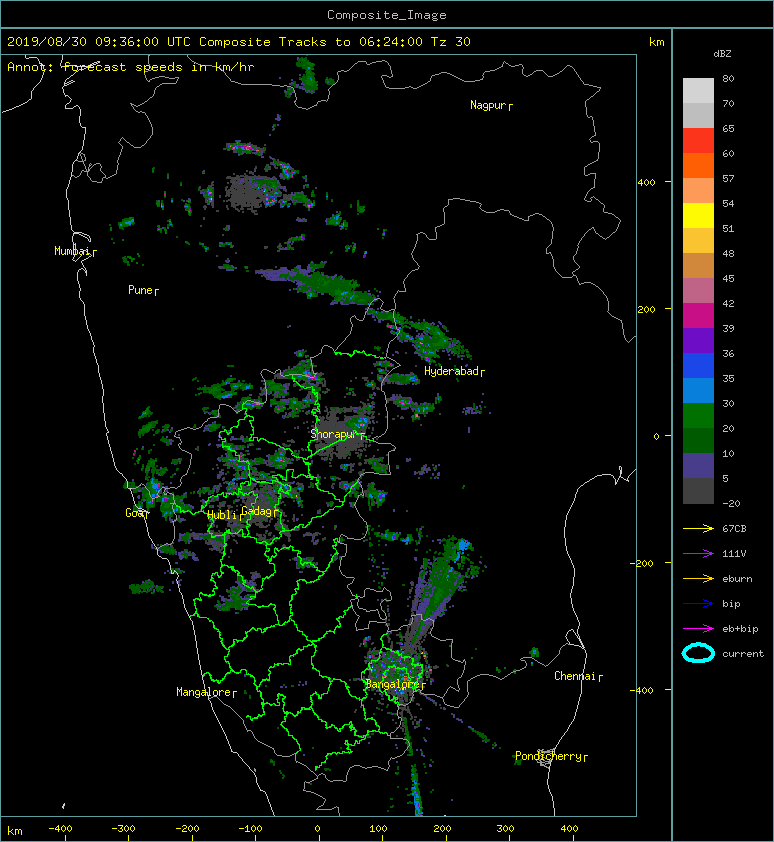Click the Pondicherry label

pos(548,756)
